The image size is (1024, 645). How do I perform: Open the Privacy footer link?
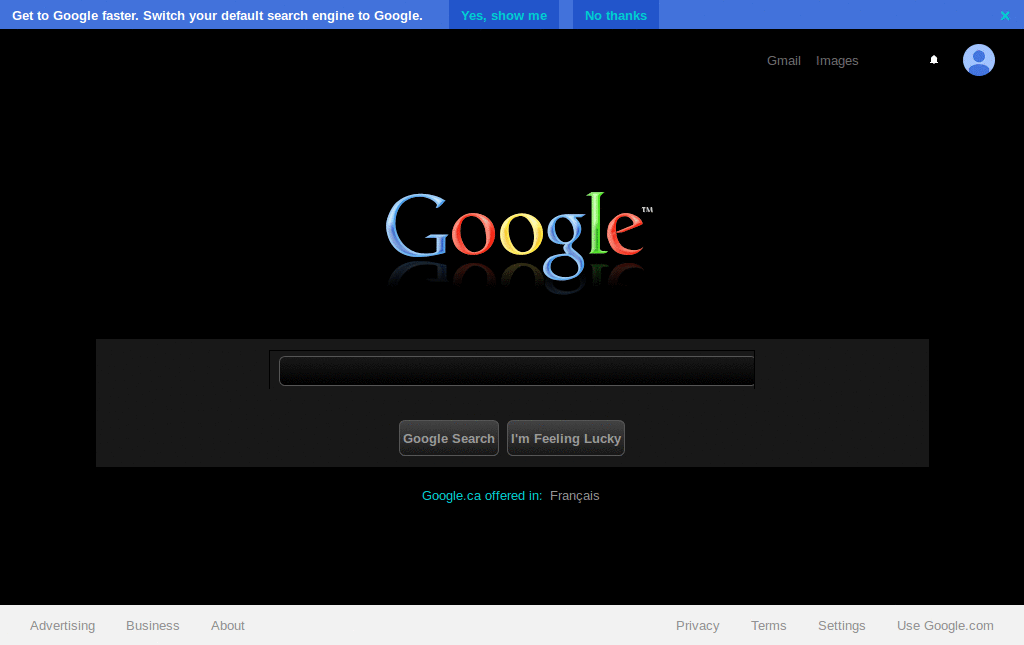pyautogui.click(x=697, y=625)
